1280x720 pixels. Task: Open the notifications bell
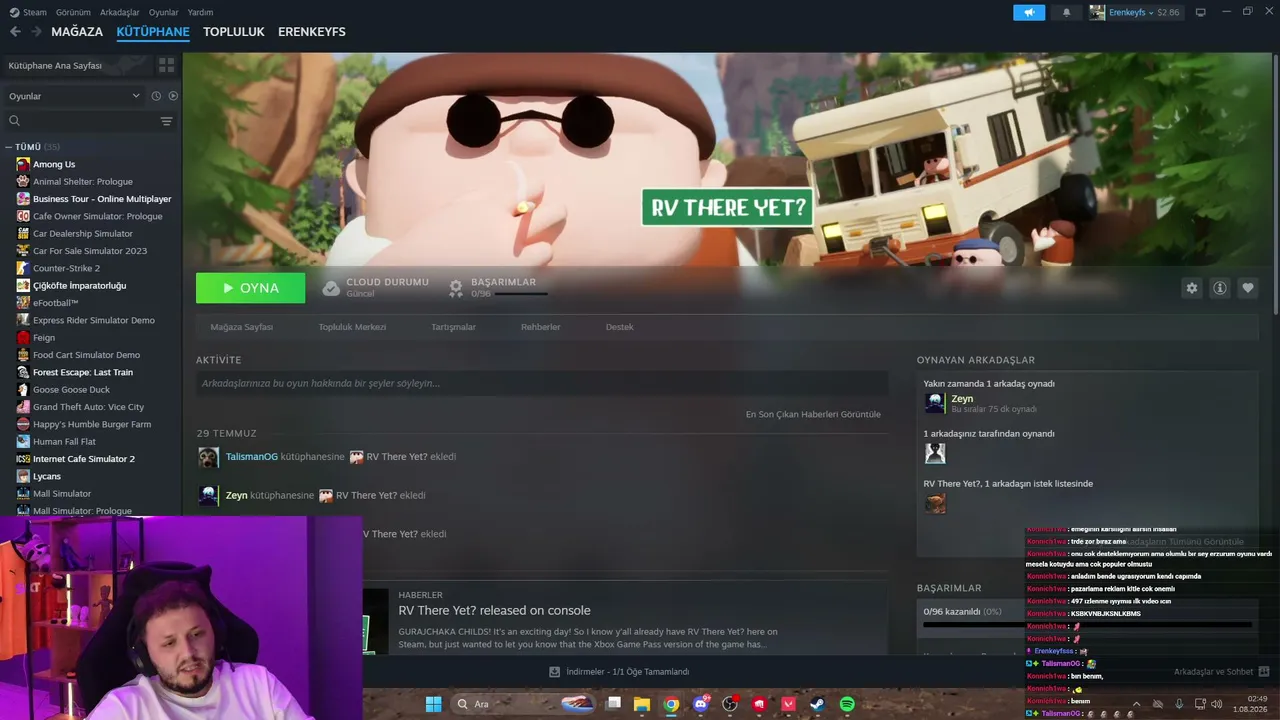[1066, 12]
